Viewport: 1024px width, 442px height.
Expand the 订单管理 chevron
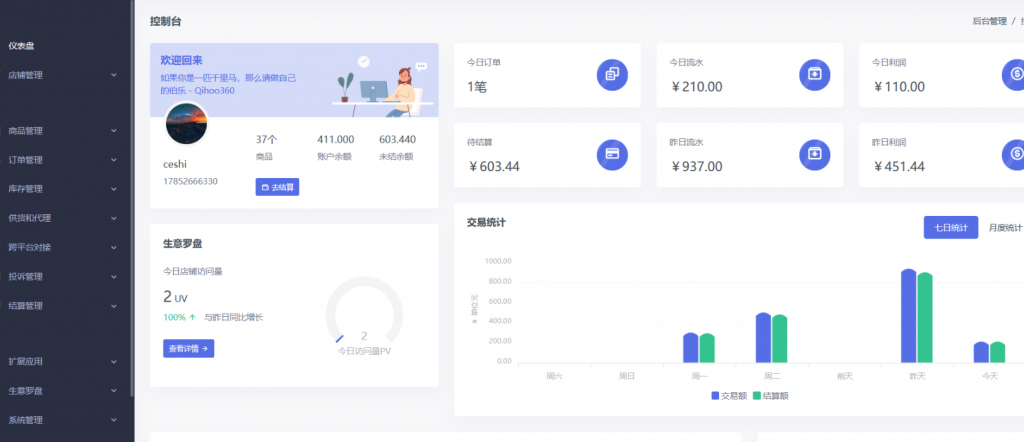tap(114, 160)
